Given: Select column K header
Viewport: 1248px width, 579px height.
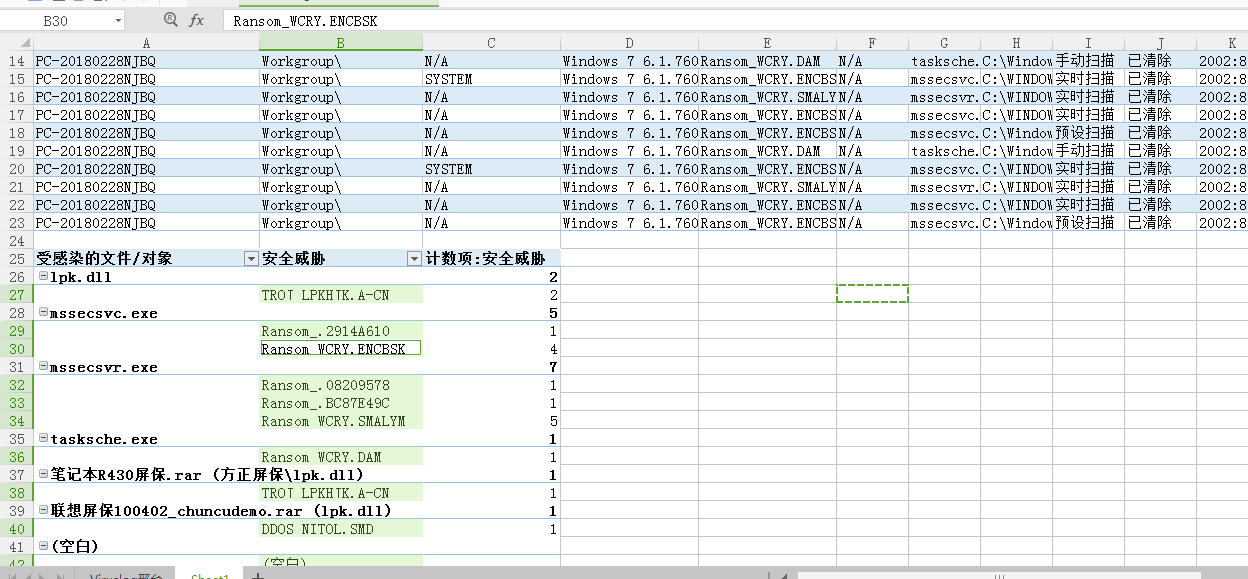Looking at the screenshot, I should [1222, 42].
